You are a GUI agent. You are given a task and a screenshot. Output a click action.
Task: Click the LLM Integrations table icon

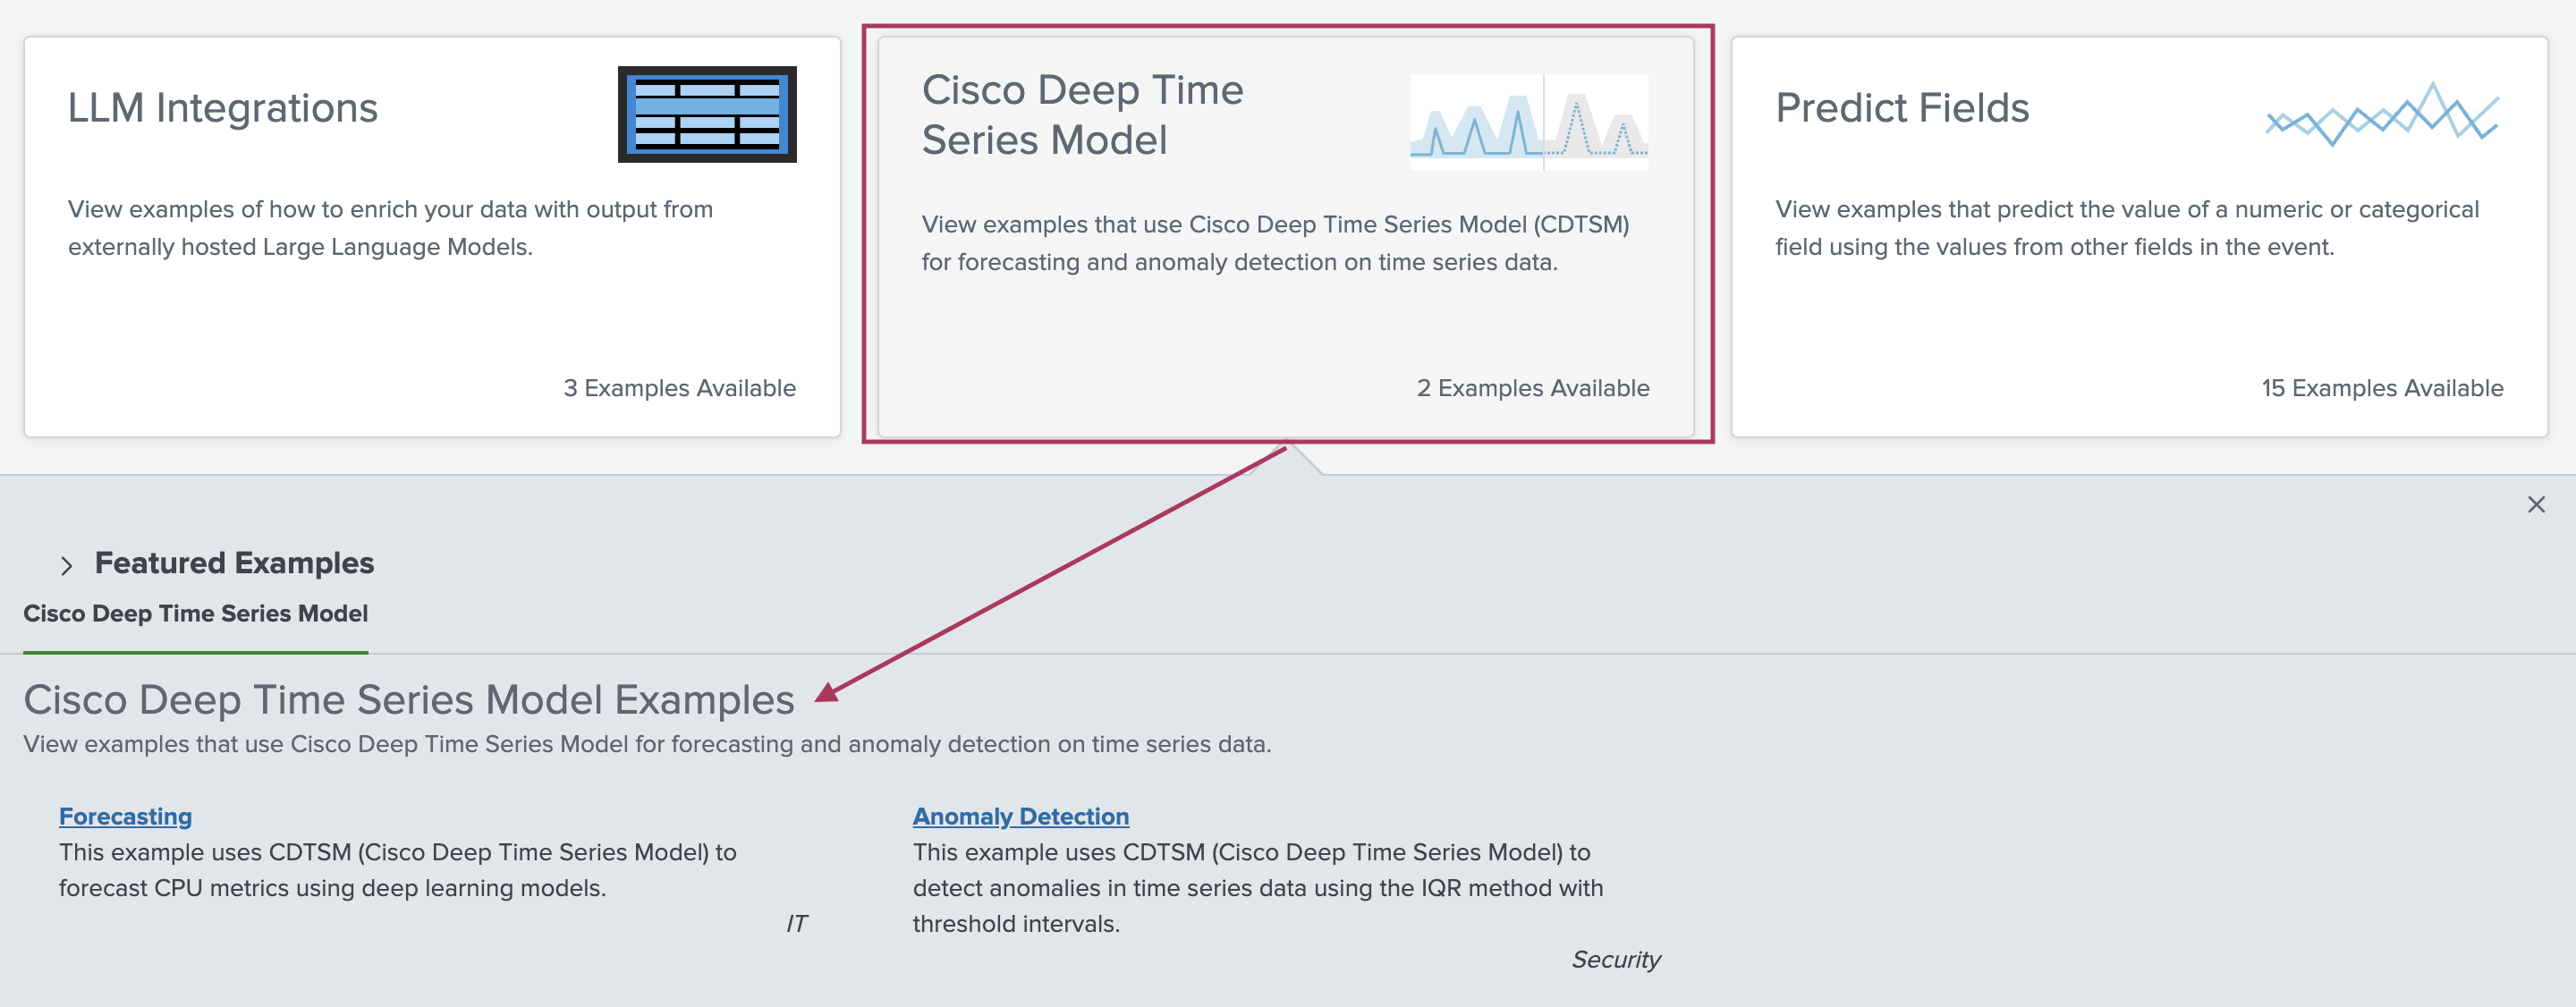(x=707, y=114)
